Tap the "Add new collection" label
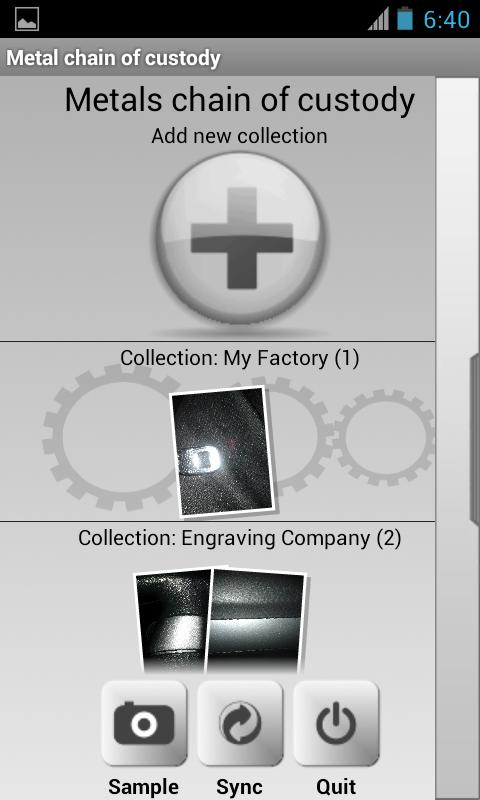Screen dimensions: 480x800 click(239, 136)
